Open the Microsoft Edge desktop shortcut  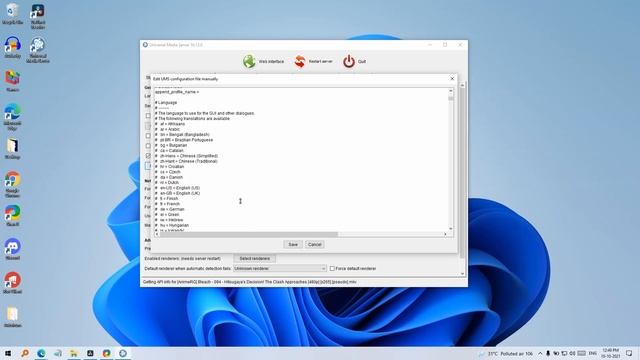click(12, 117)
